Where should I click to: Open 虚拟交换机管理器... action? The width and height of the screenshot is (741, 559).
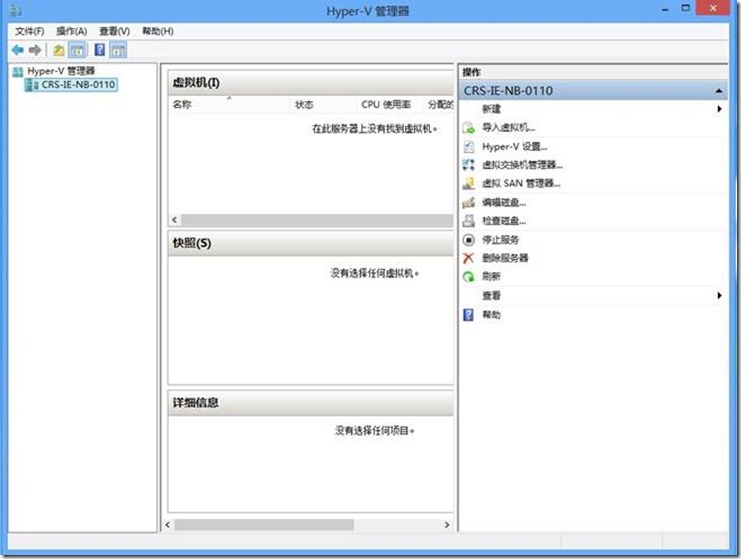[522, 165]
